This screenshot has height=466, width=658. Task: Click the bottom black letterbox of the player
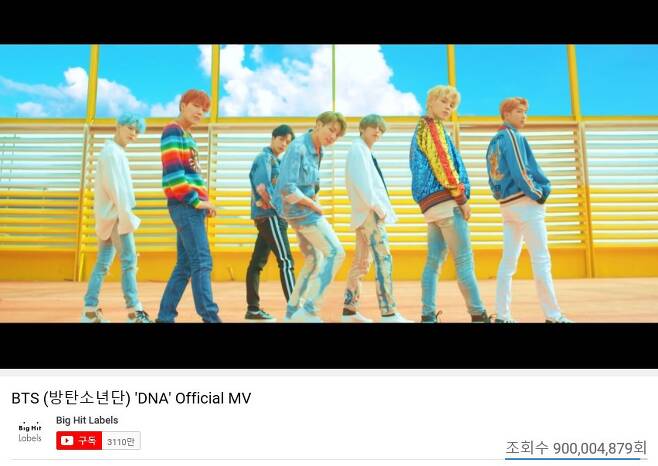click(x=329, y=346)
